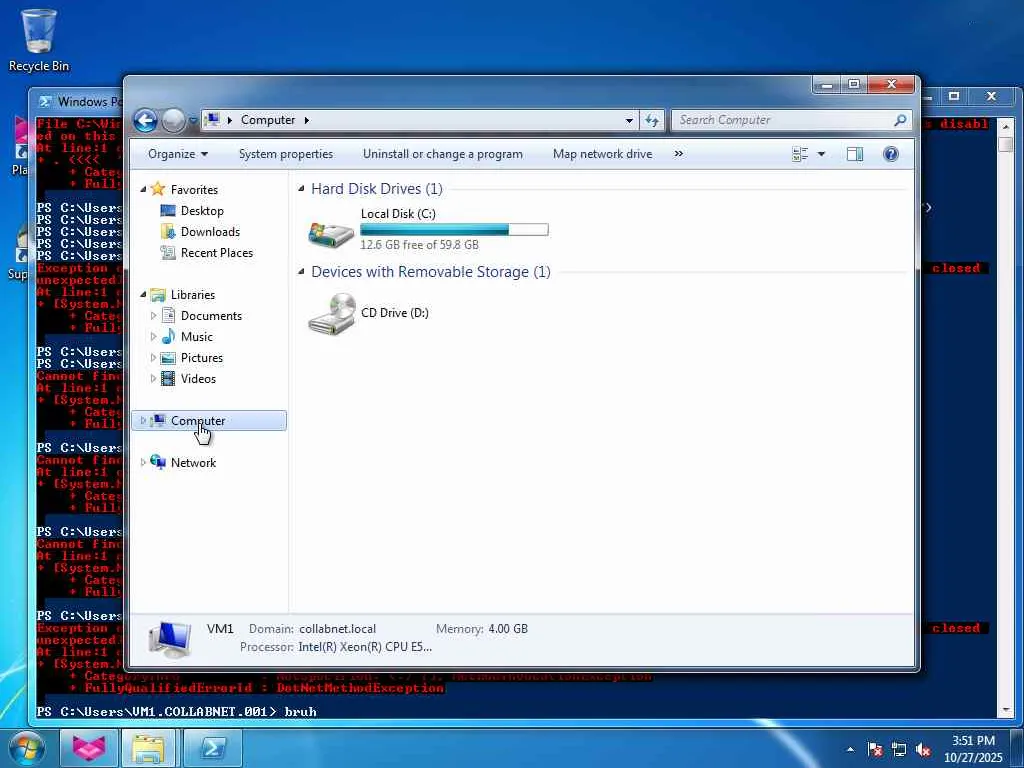Select Libraries in navigation pane
This screenshot has height=768, width=1024.
[x=193, y=295]
